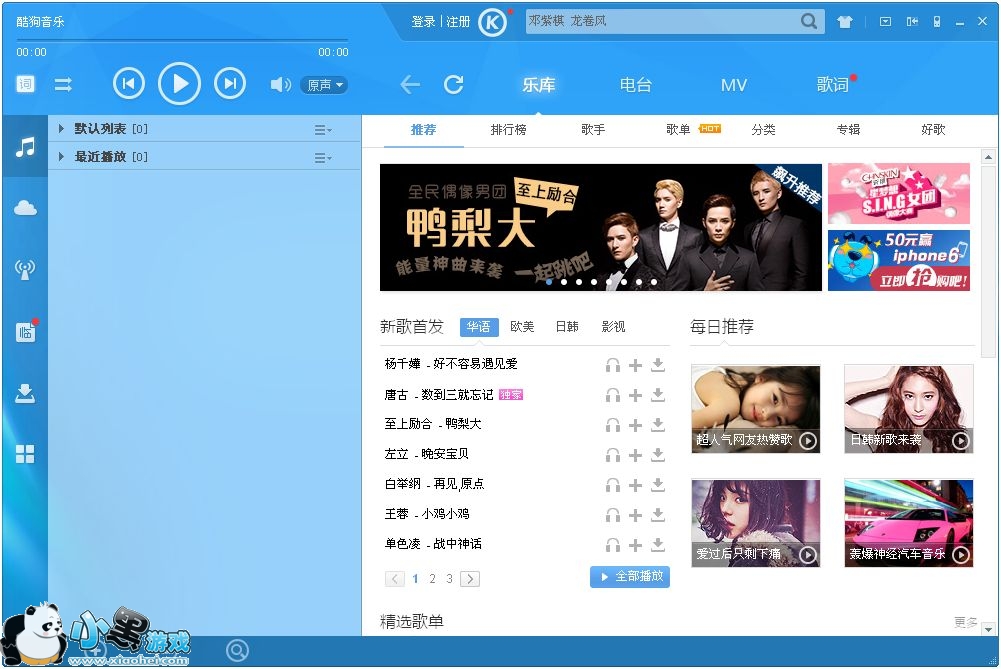Image resolution: width=1001 pixels, height=669 pixels.
Task: Switch to the 歌词 main tab
Action: tap(832, 85)
